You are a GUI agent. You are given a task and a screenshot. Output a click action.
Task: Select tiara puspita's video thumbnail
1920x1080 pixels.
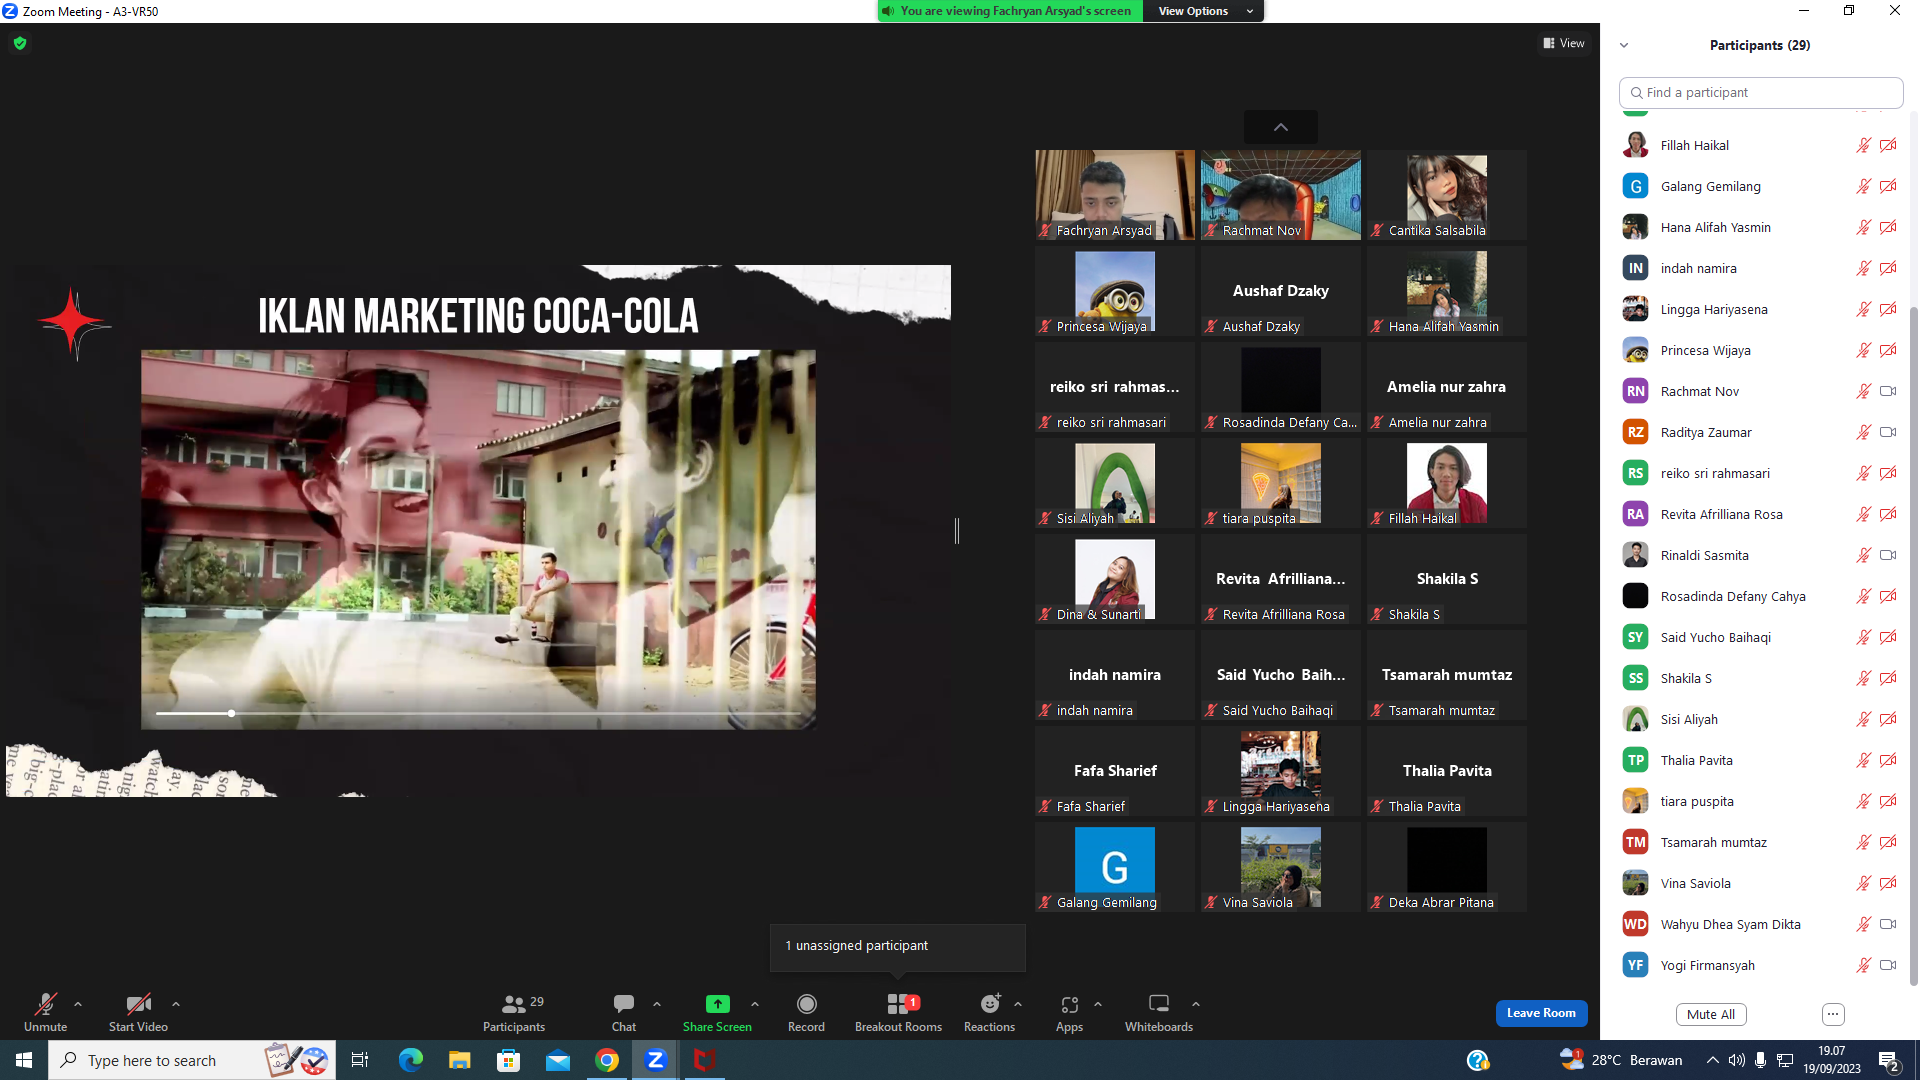click(x=1281, y=483)
